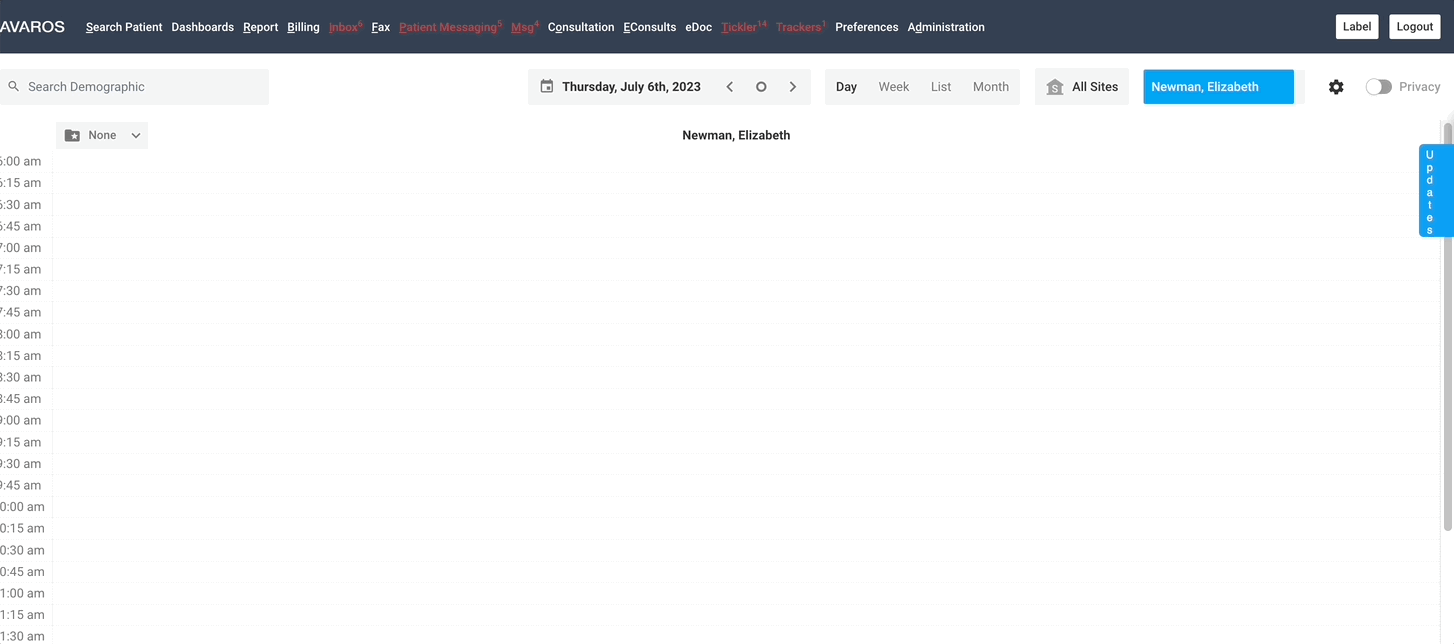
Task: Click the Newman, Elizabeth column header
Action: click(736, 135)
